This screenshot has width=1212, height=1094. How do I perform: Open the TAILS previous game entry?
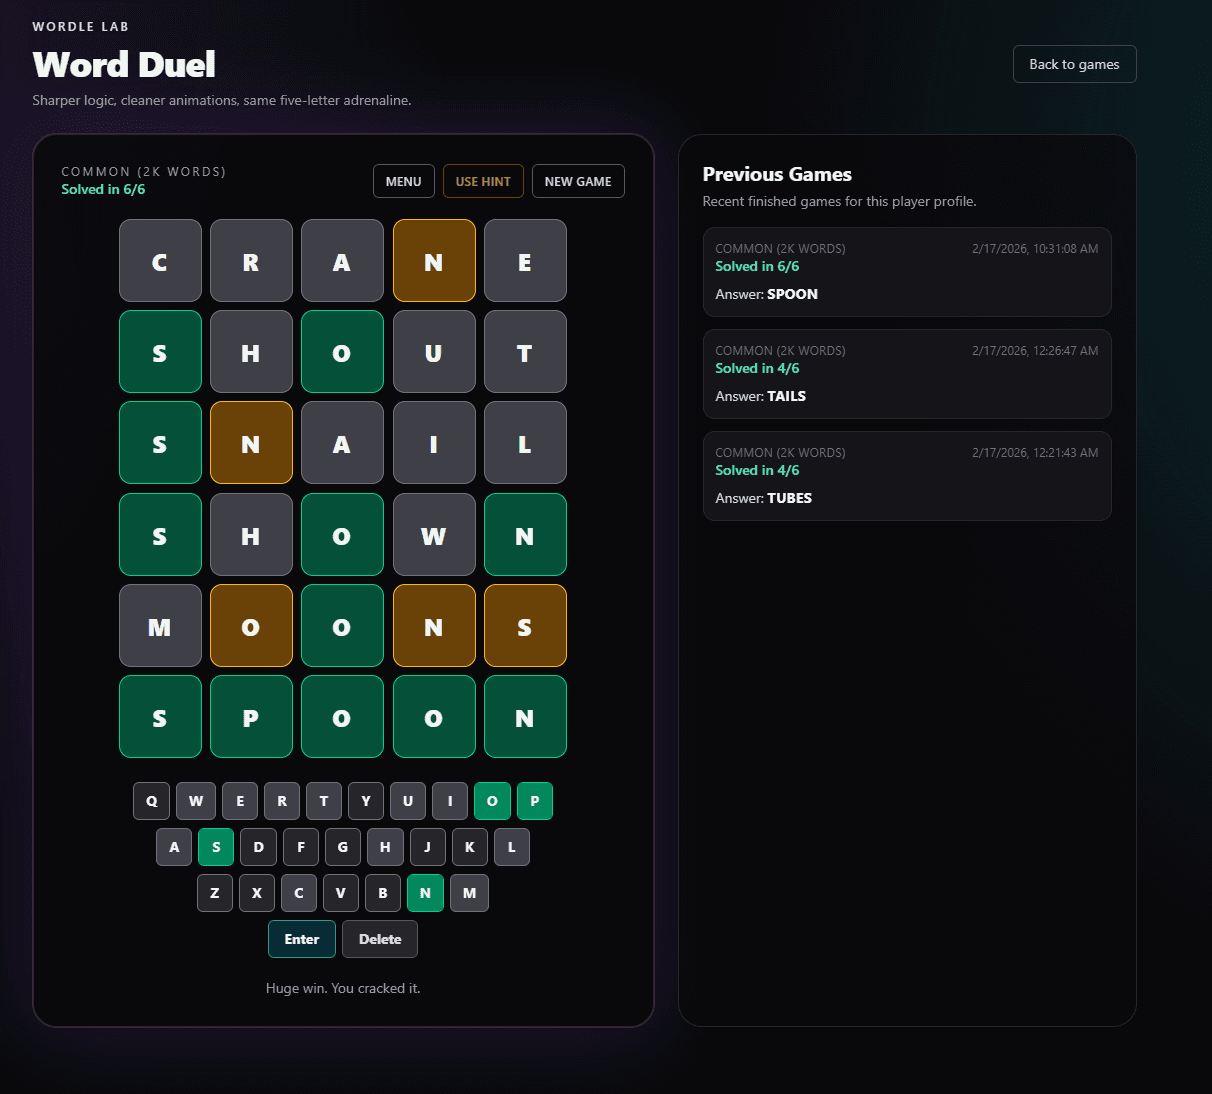pos(906,374)
